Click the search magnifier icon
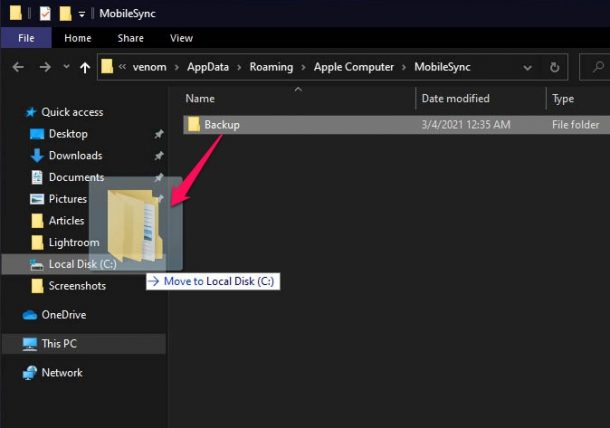The height and width of the screenshot is (428, 610). tap(598, 67)
